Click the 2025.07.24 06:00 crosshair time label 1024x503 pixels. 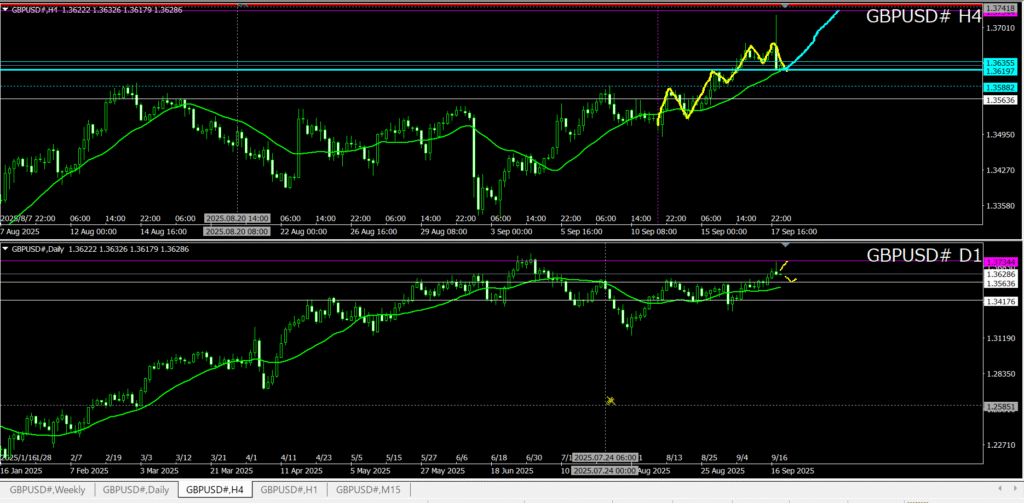[604, 458]
